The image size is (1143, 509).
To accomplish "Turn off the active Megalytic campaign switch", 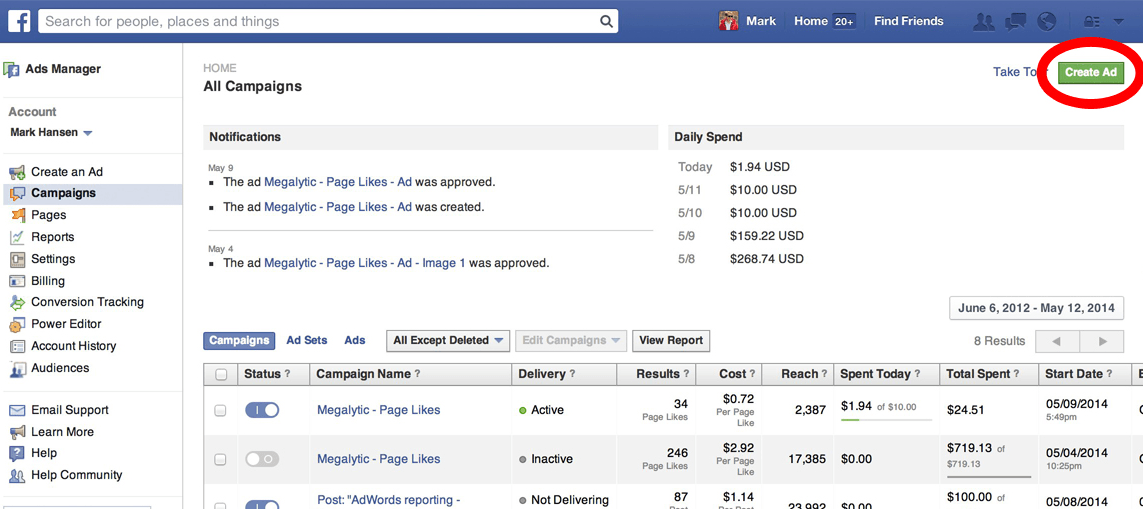I will [262, 410].
